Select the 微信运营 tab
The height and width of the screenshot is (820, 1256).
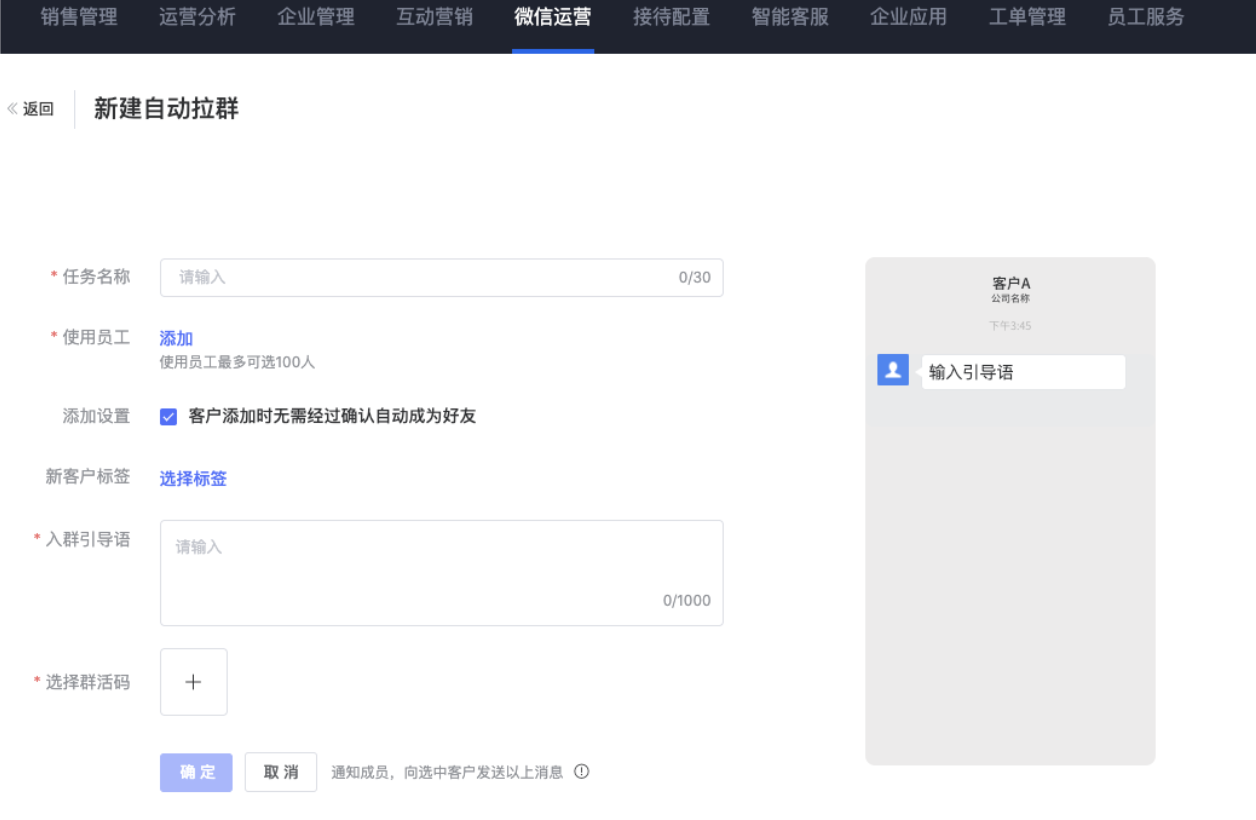coord(553,17)
